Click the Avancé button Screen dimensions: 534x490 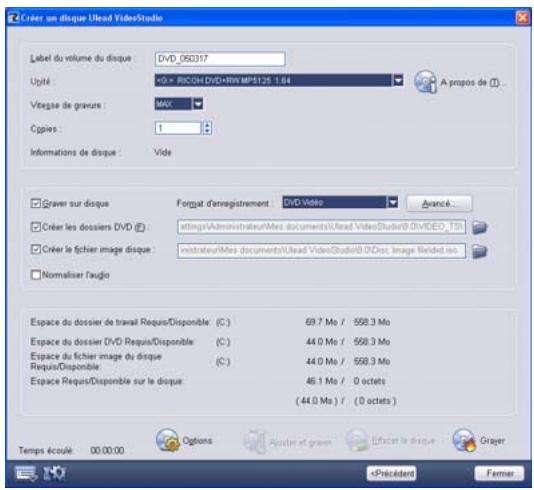pyautogui.click(x=439, y=204)
